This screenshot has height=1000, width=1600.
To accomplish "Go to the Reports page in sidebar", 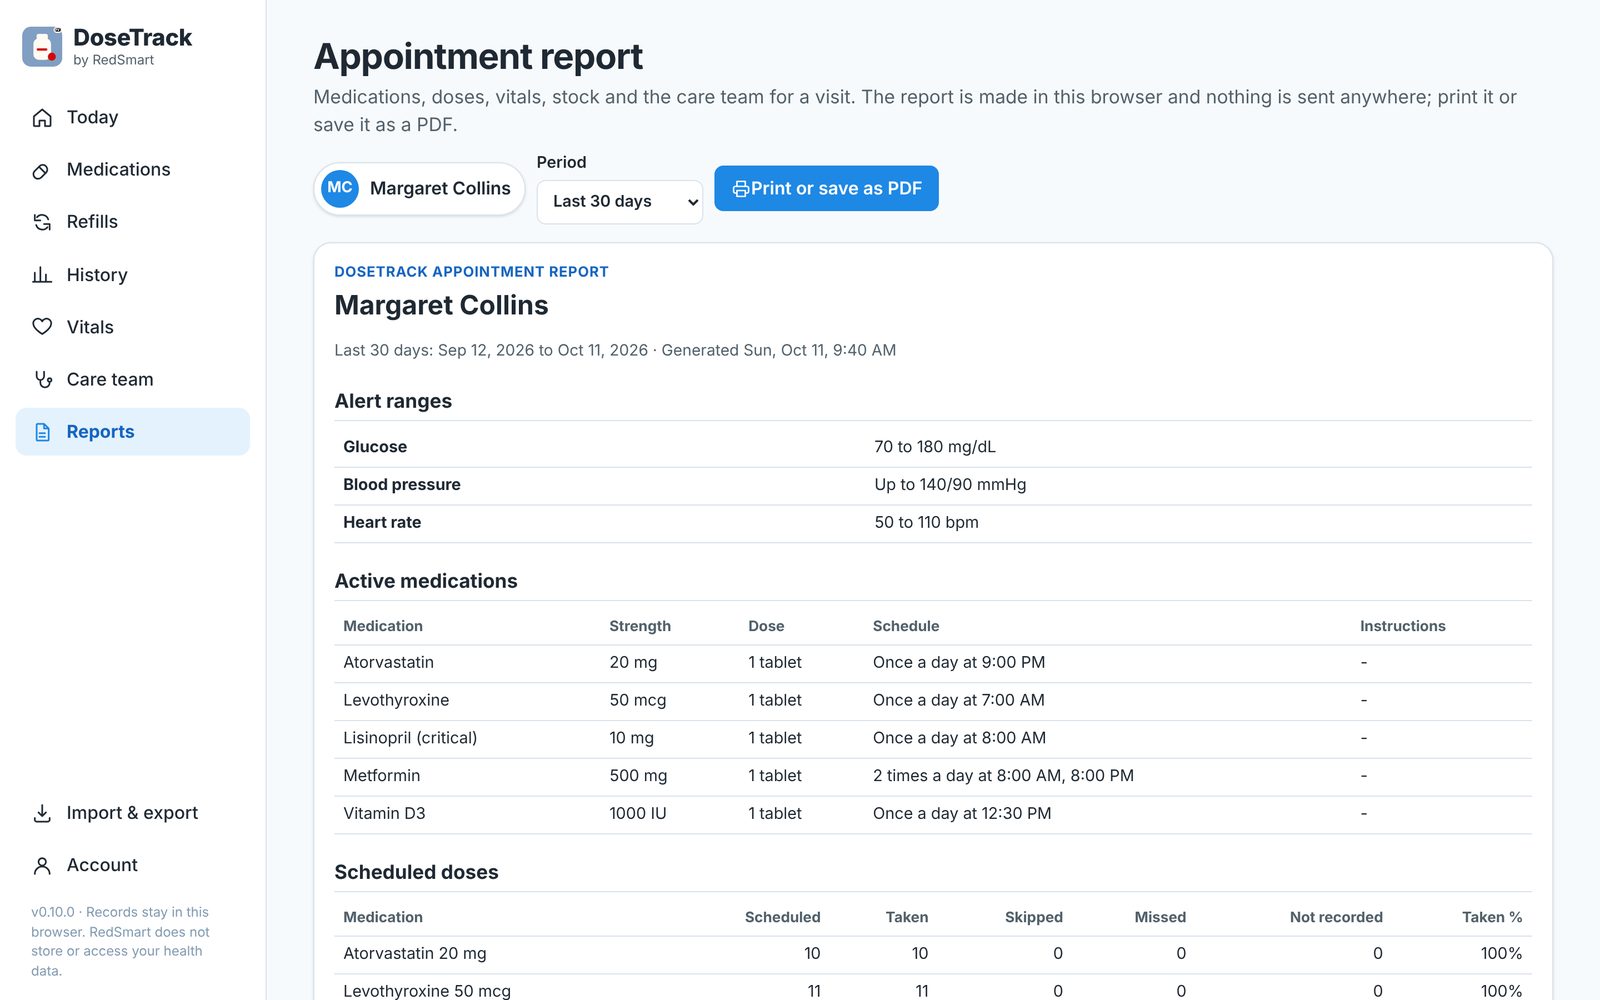I will [133, 432].
